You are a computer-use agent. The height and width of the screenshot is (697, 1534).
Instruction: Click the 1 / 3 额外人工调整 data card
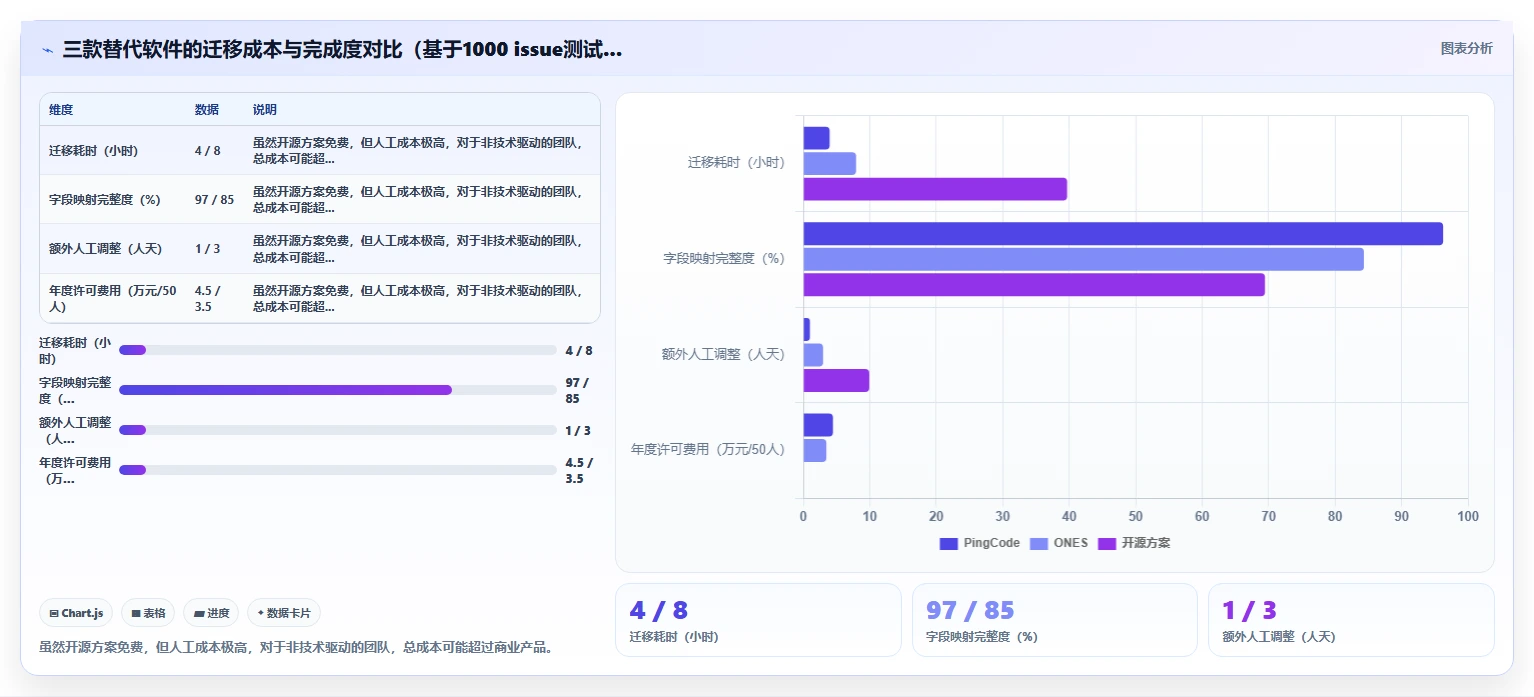[x=1351, y=620]
